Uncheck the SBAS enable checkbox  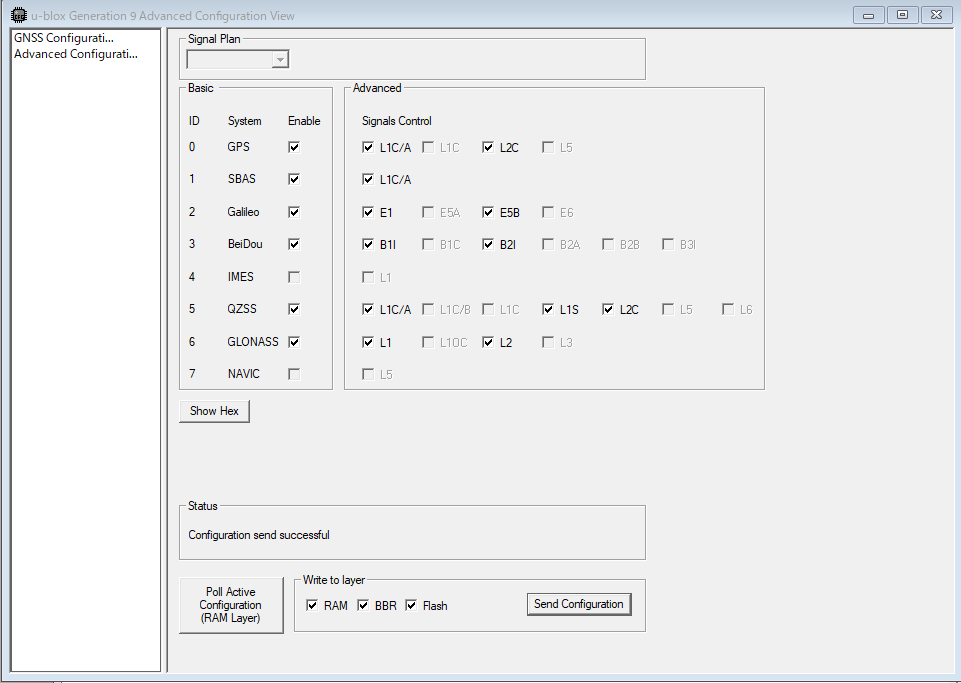pos(294,179)
